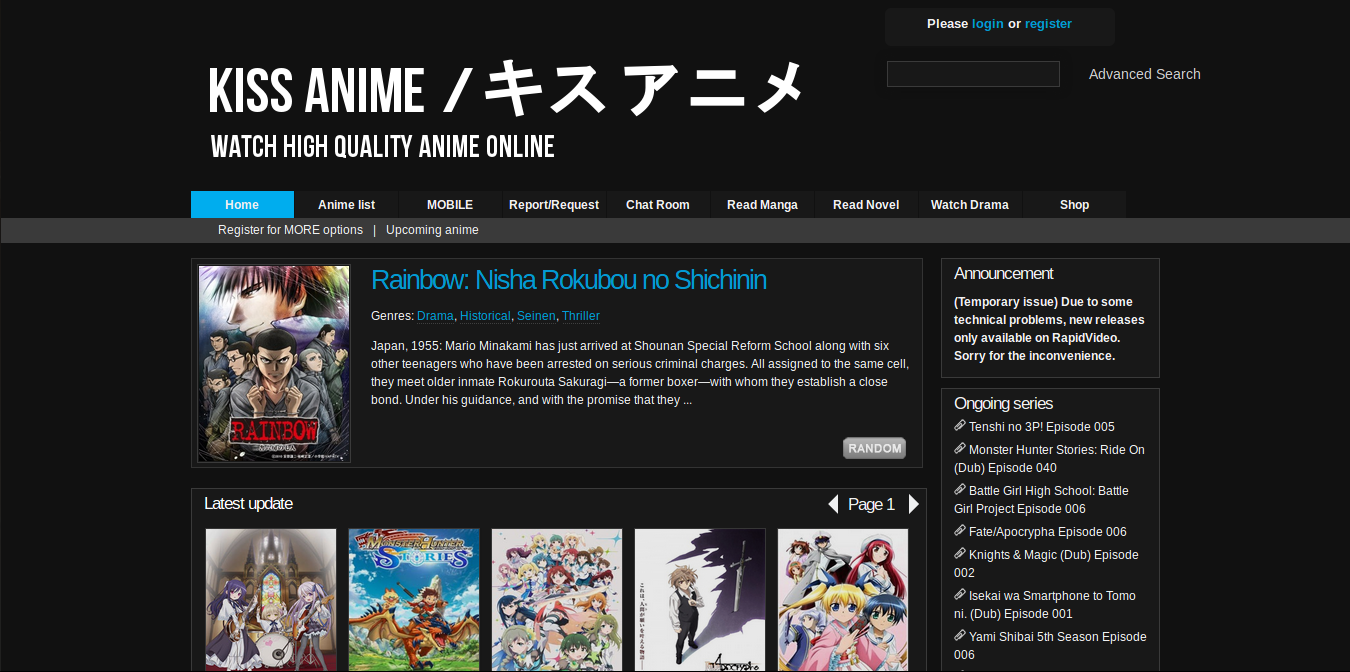Open Tenshi no 3P! Episode 005
This screenshot has height=672, width=1350.
pyautogui.click(x=1041, y=427)
